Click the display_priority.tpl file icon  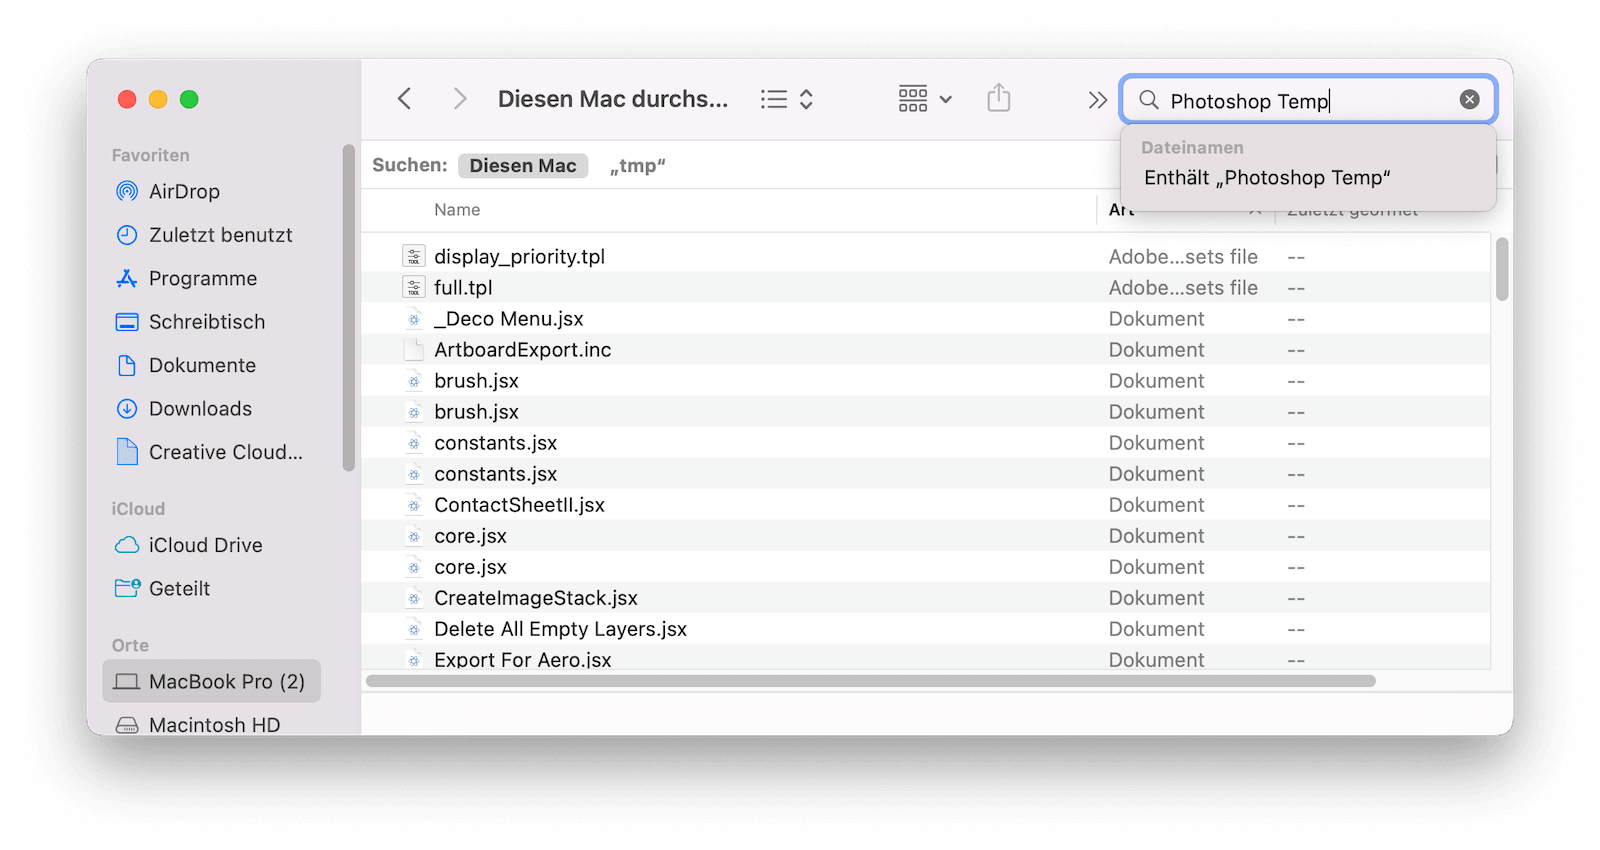(414, 257)
